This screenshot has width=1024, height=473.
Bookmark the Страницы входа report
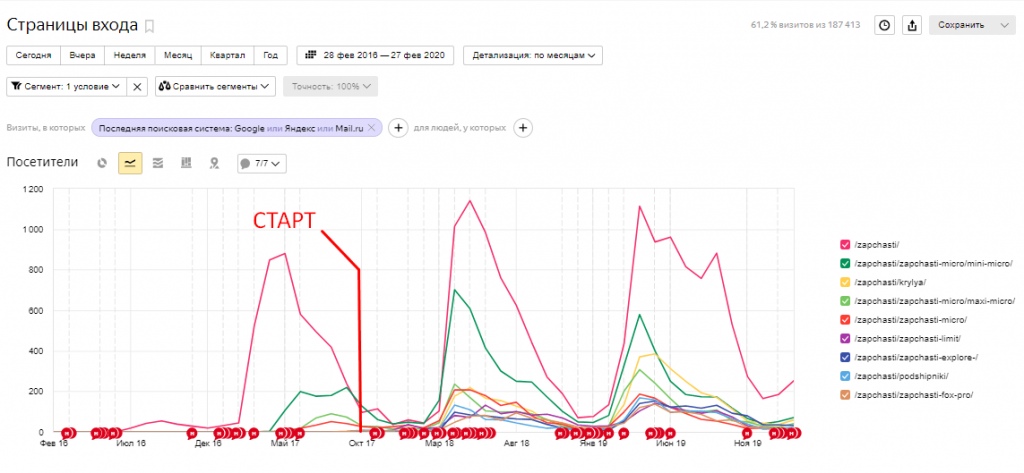point(150,26)
